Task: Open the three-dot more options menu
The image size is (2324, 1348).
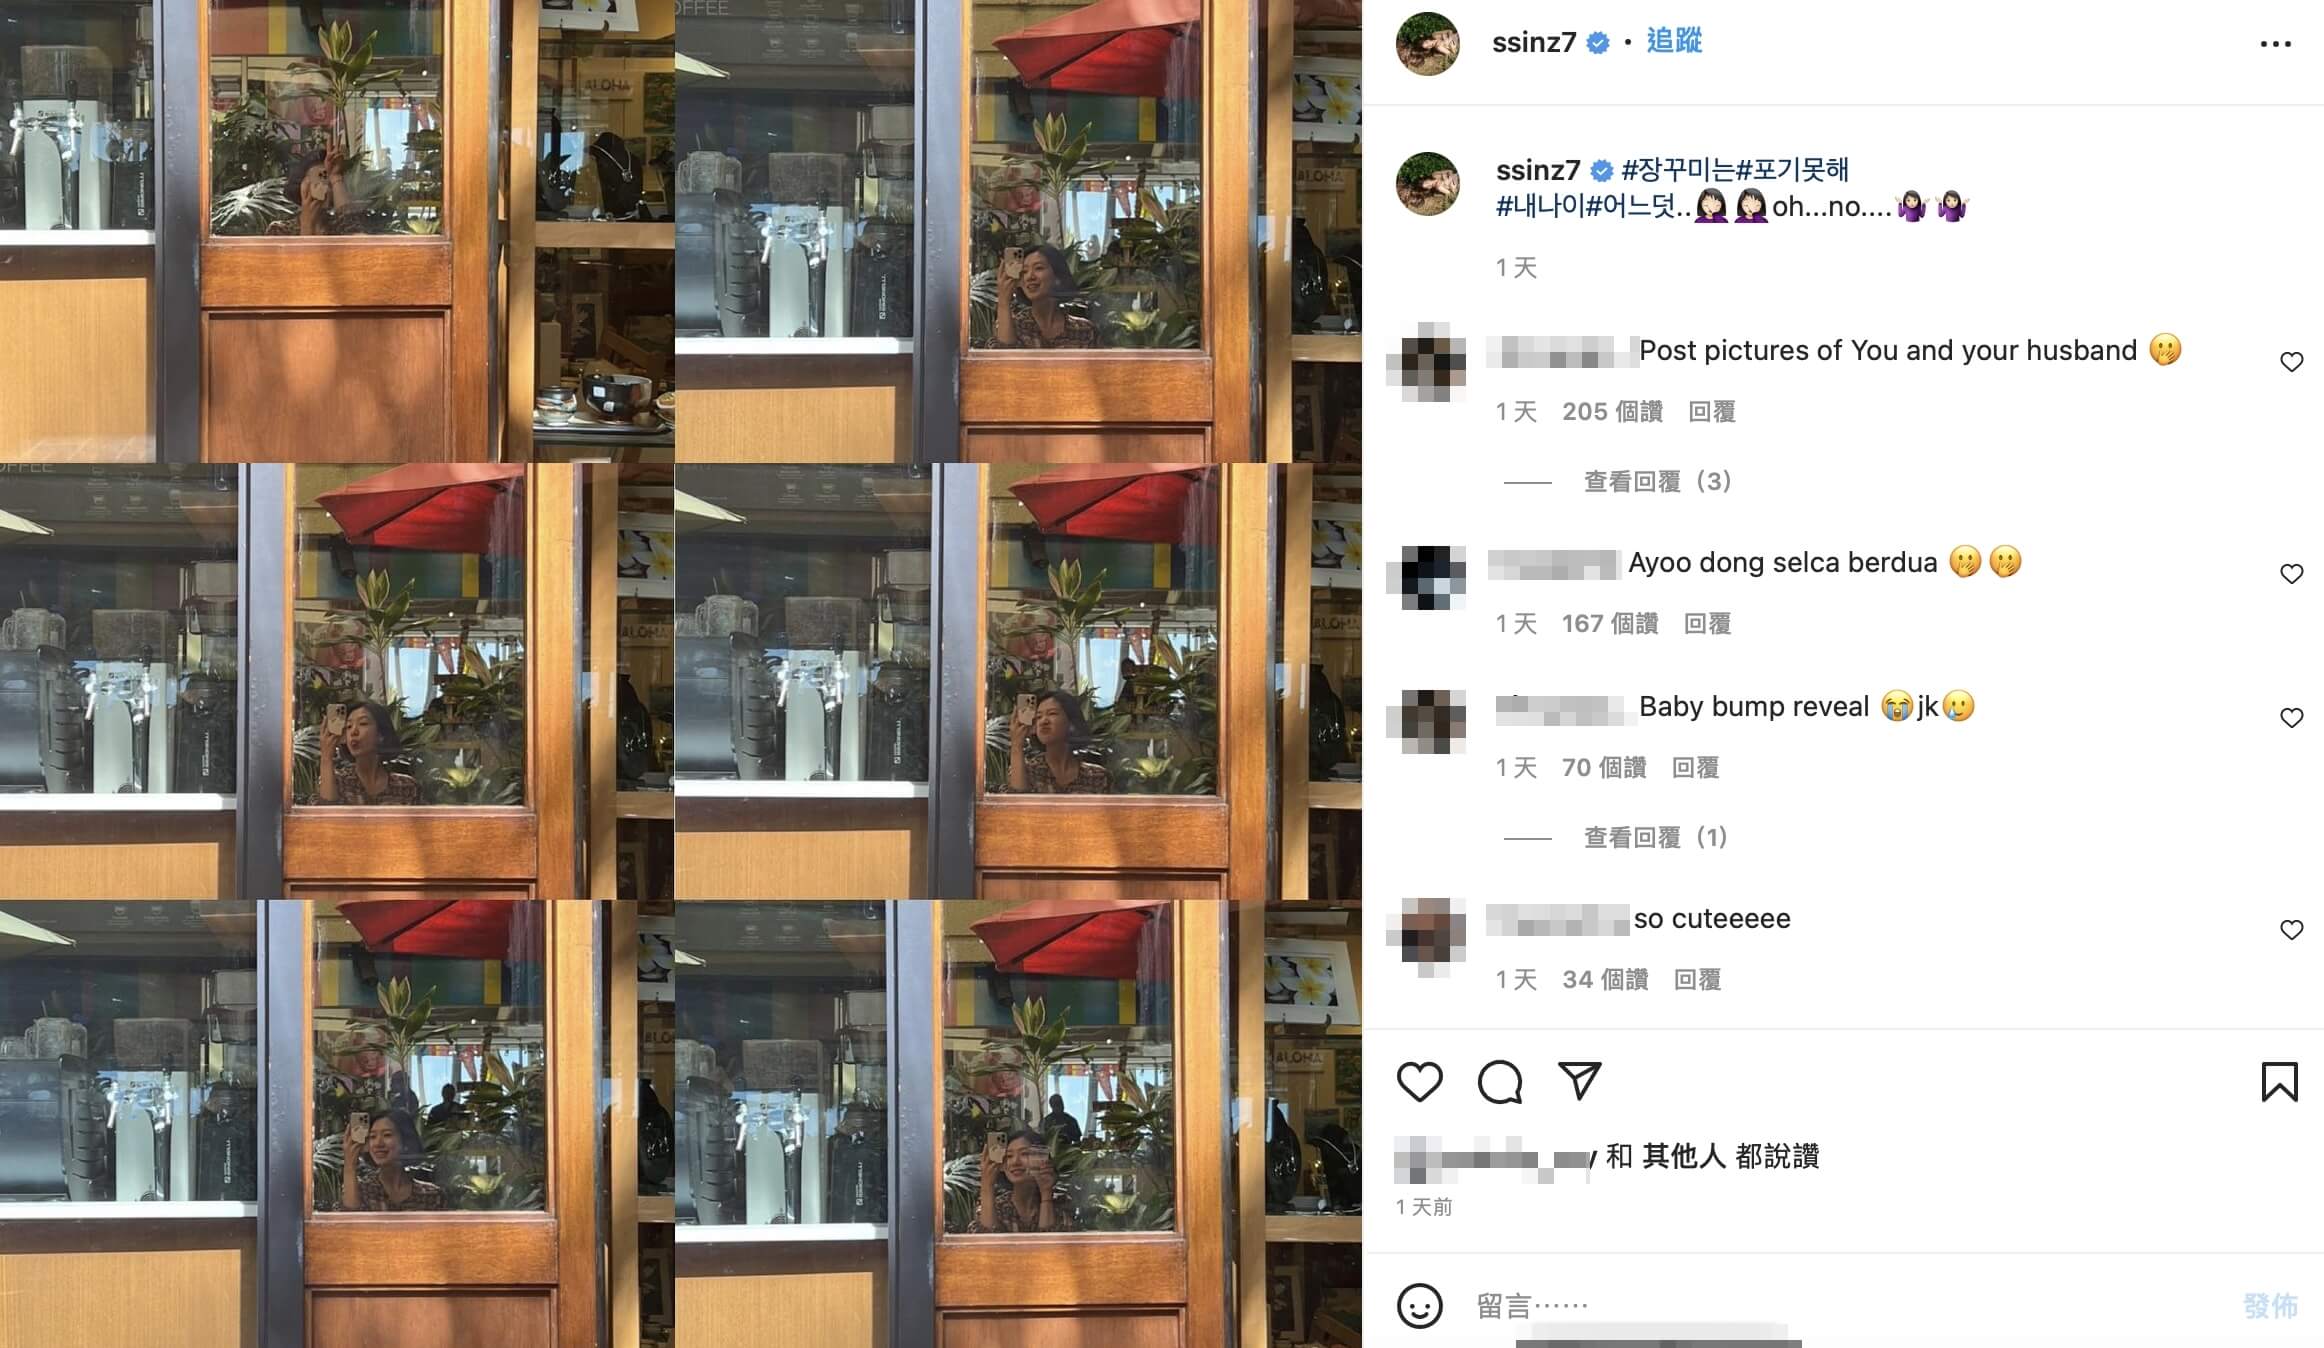Action: point(2275,44)
